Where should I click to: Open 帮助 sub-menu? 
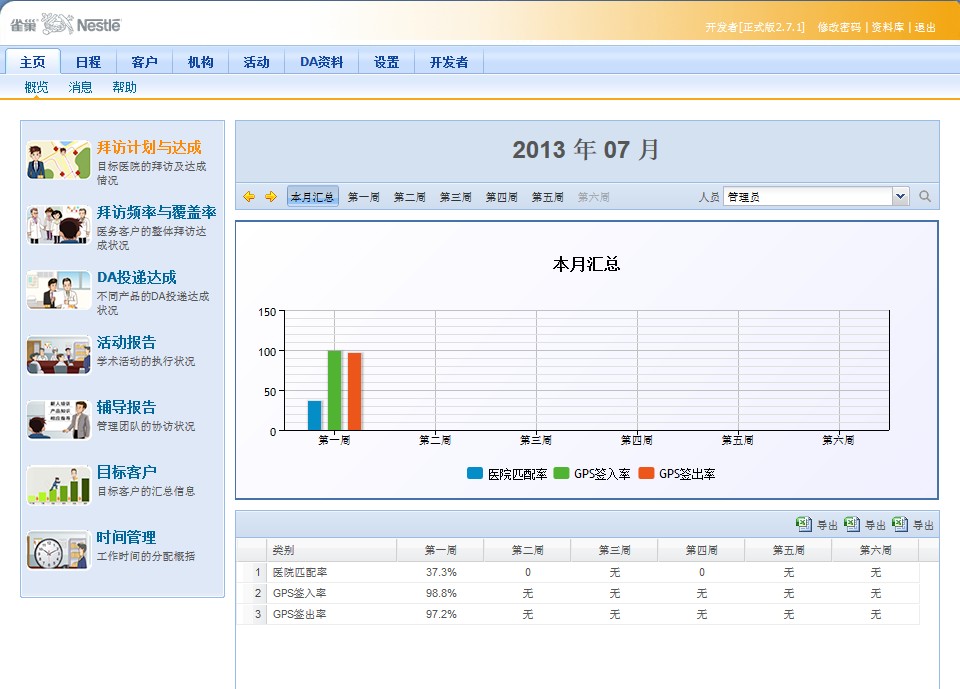124,87
